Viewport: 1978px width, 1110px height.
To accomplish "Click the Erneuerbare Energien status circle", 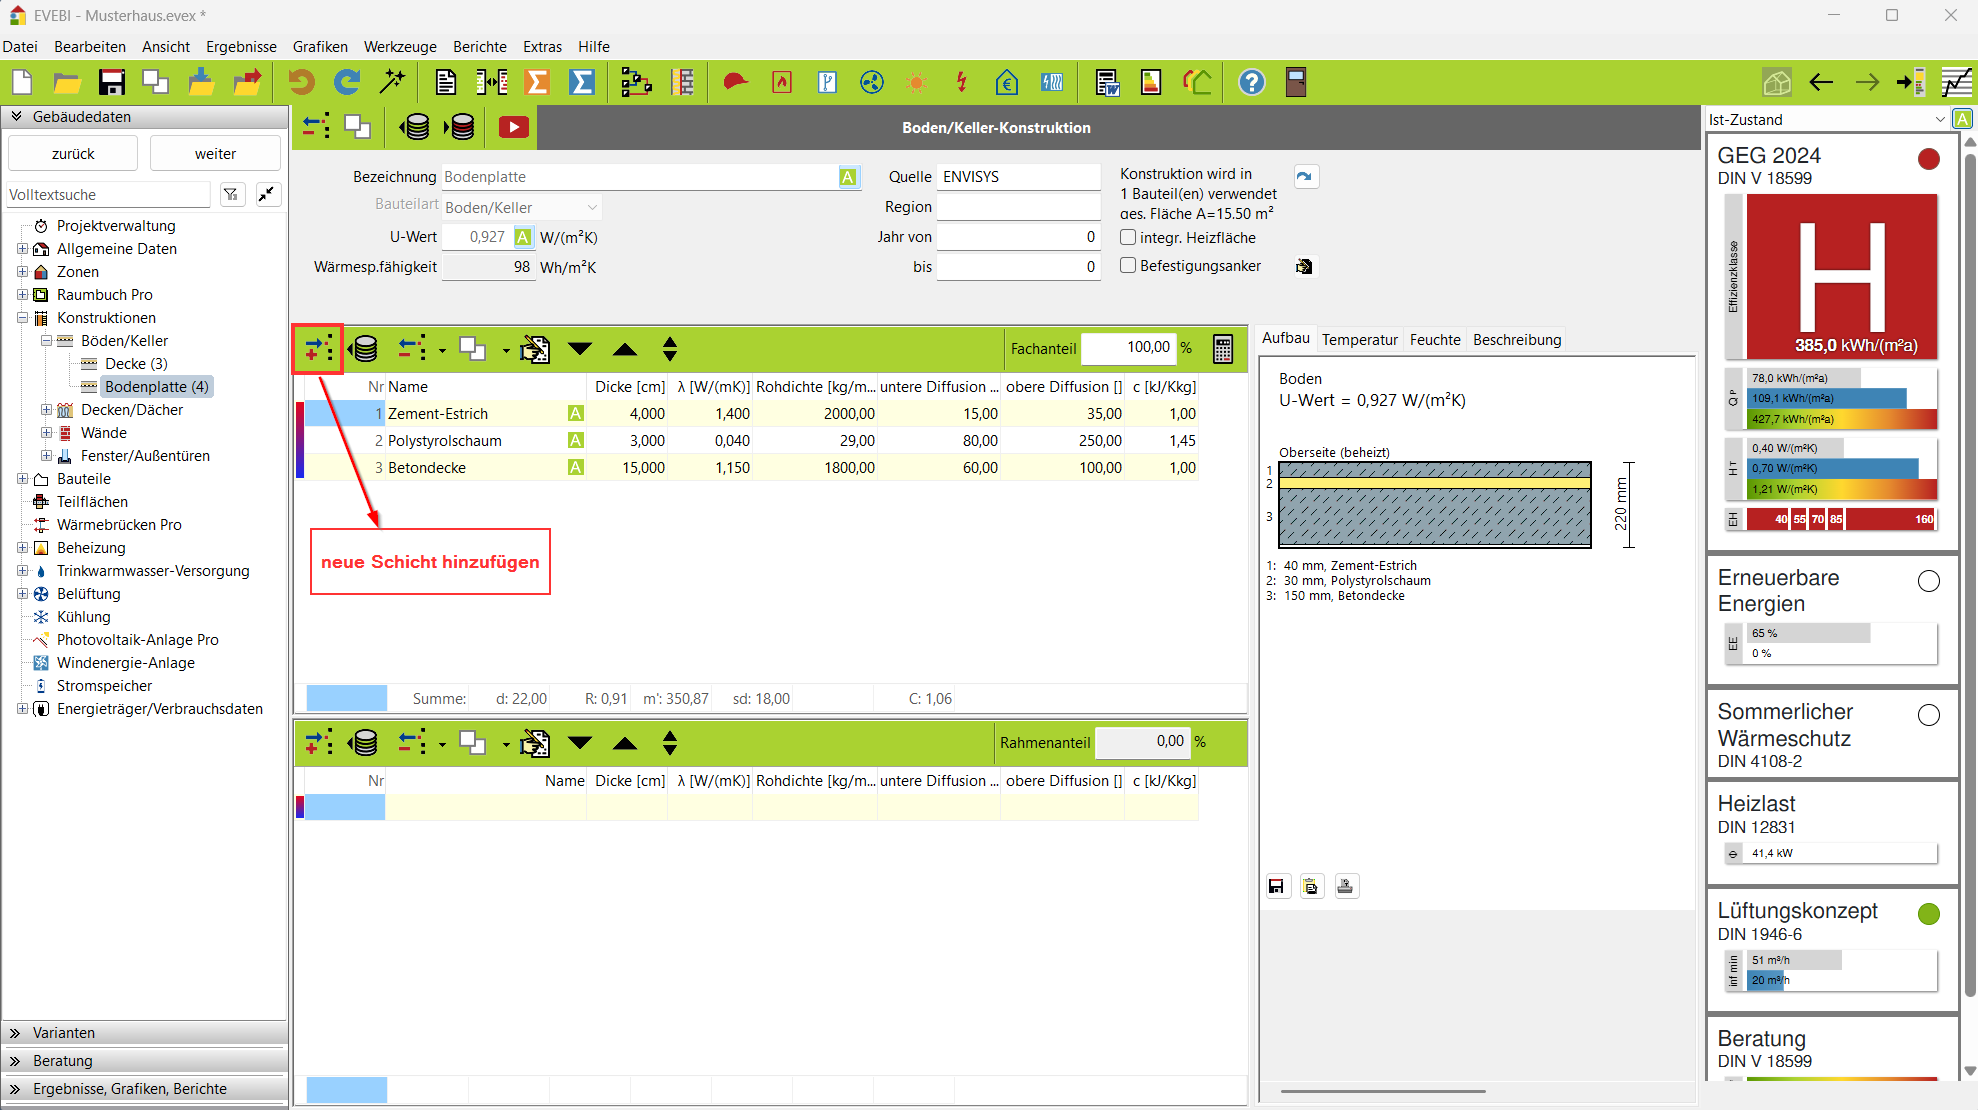I will (1929, 581).
